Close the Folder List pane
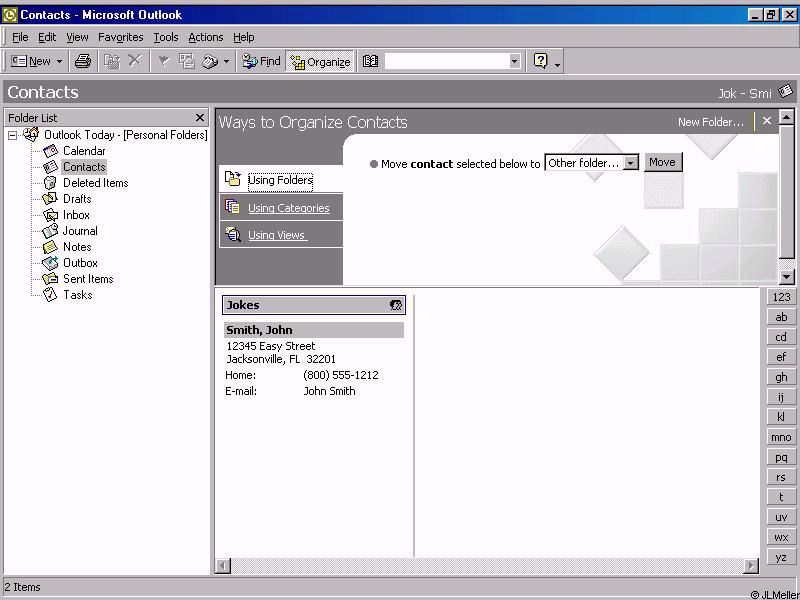Image resolution: width=800 pixels, height=600 pixels. [200, 118]
